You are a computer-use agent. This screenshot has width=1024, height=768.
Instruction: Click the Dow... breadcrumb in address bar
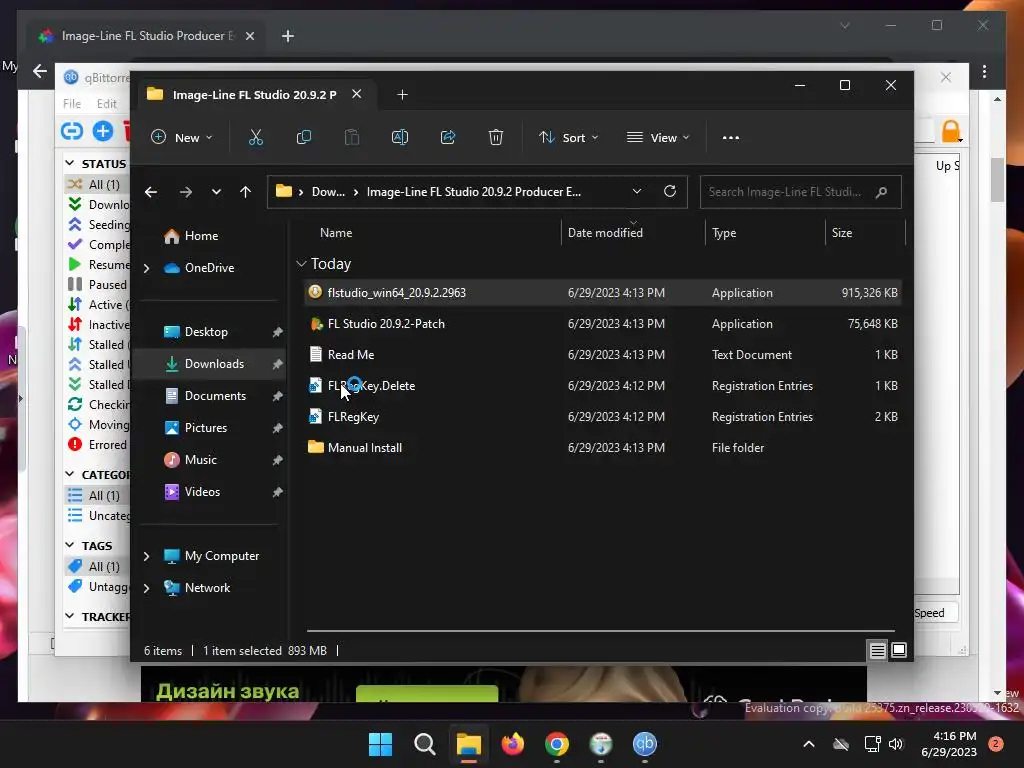pos(328,192)
